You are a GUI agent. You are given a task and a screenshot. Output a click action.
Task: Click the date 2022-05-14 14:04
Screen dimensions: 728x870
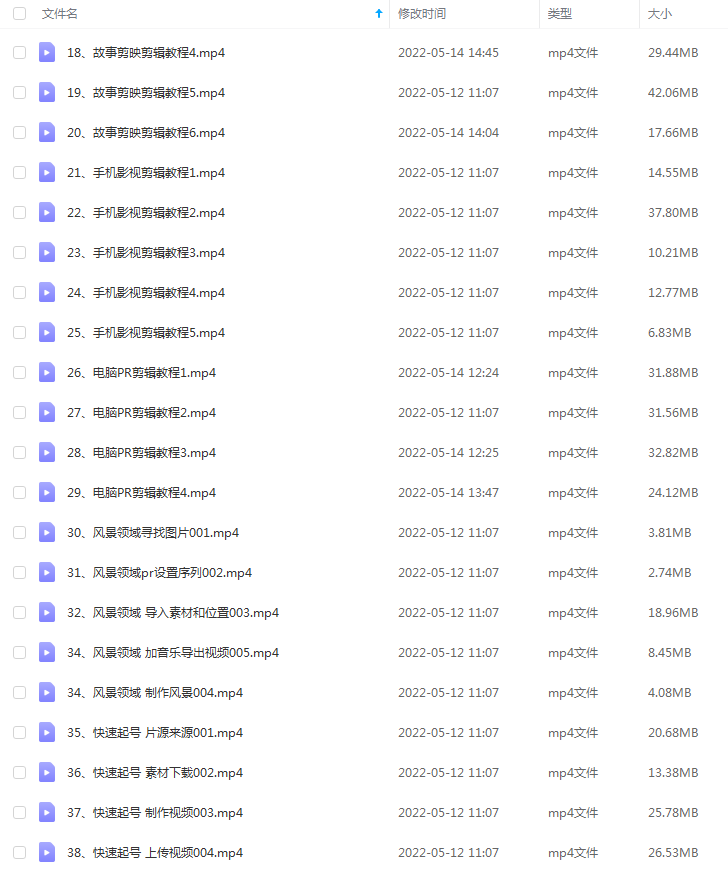448,133
